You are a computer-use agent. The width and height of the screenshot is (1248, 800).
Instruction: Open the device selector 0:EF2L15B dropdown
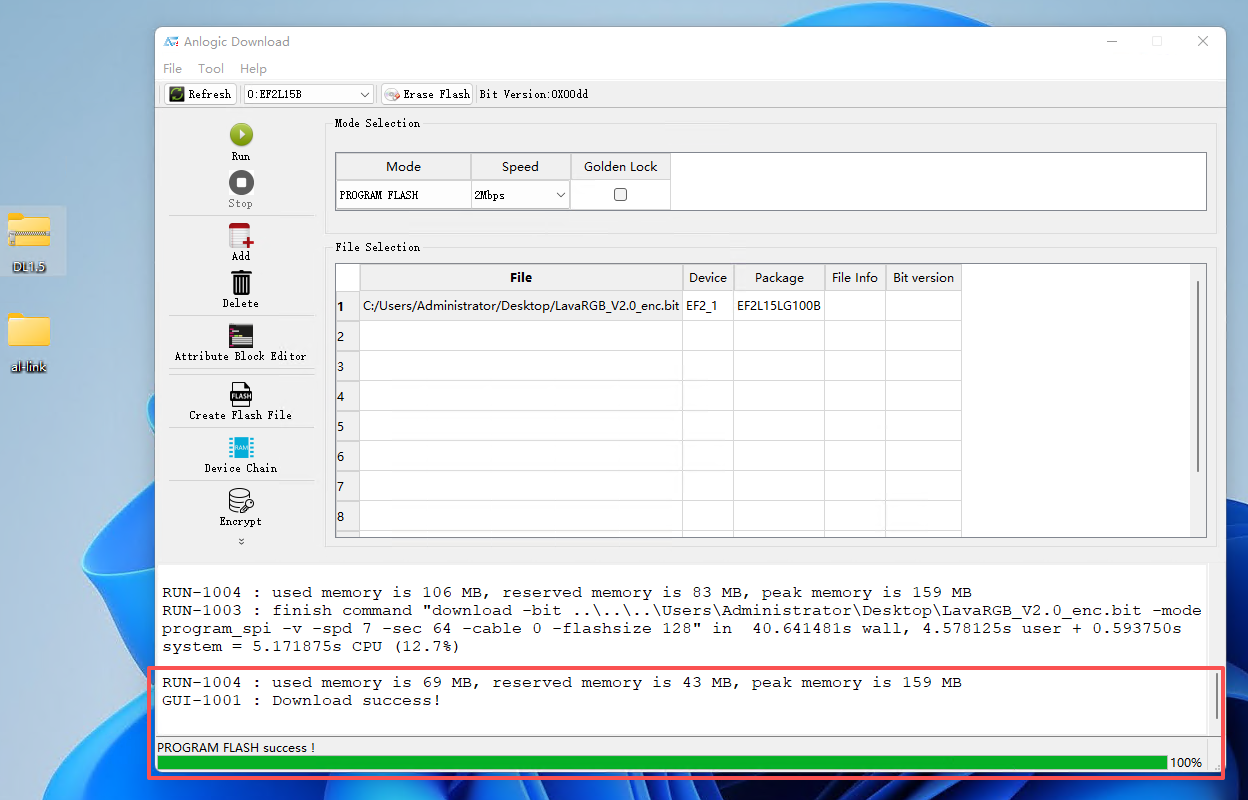(x=309, y=94)
